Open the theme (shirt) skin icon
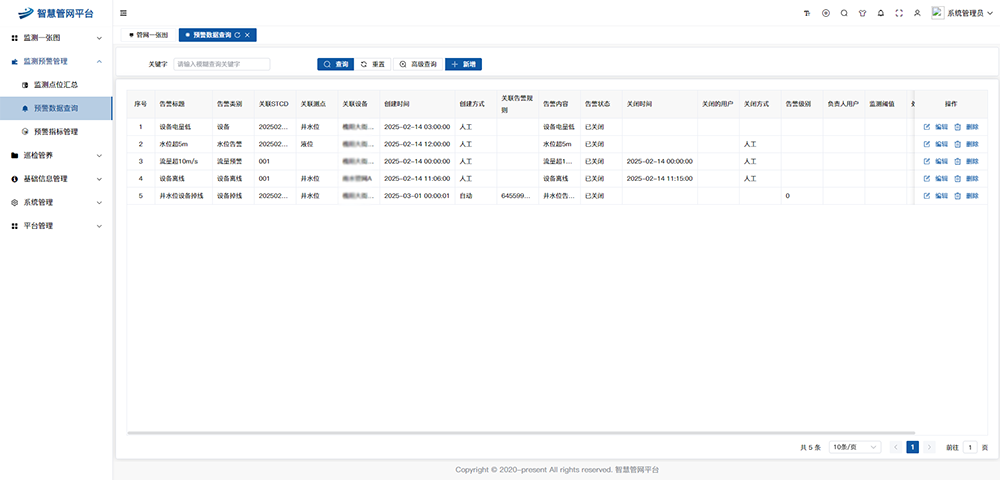Screen dimensions: 1000x480 (x=862, y=13)
